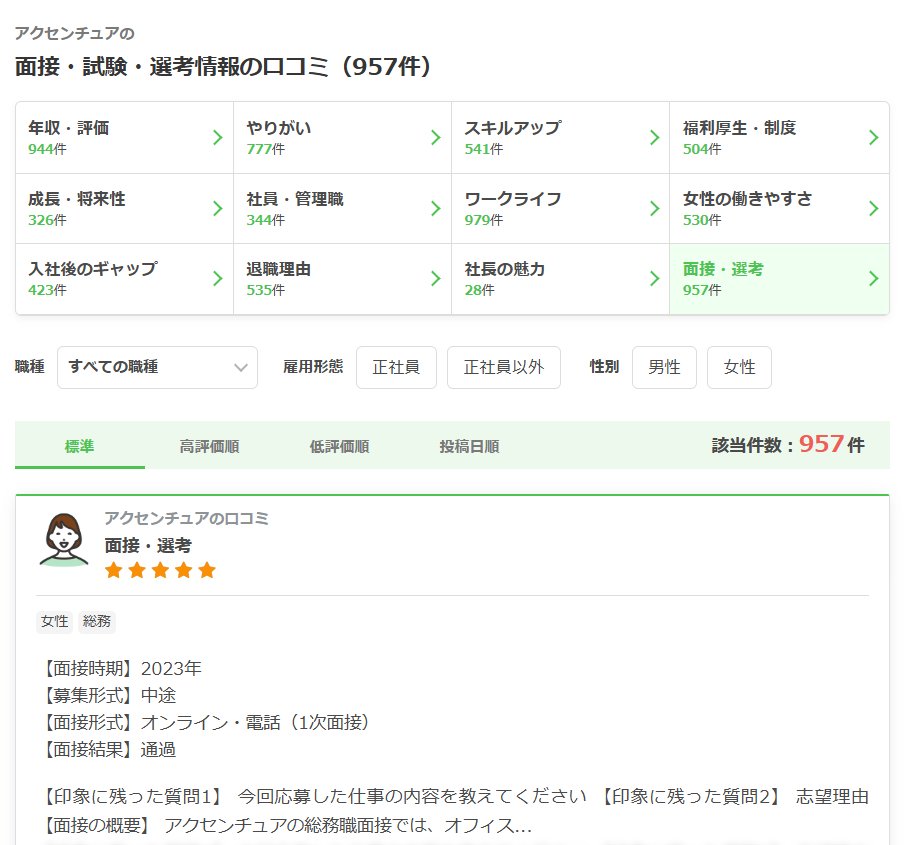910x845 pixels.
Task: Click the chevron beside 福利厚生・制度
Action: coord(873,138)
